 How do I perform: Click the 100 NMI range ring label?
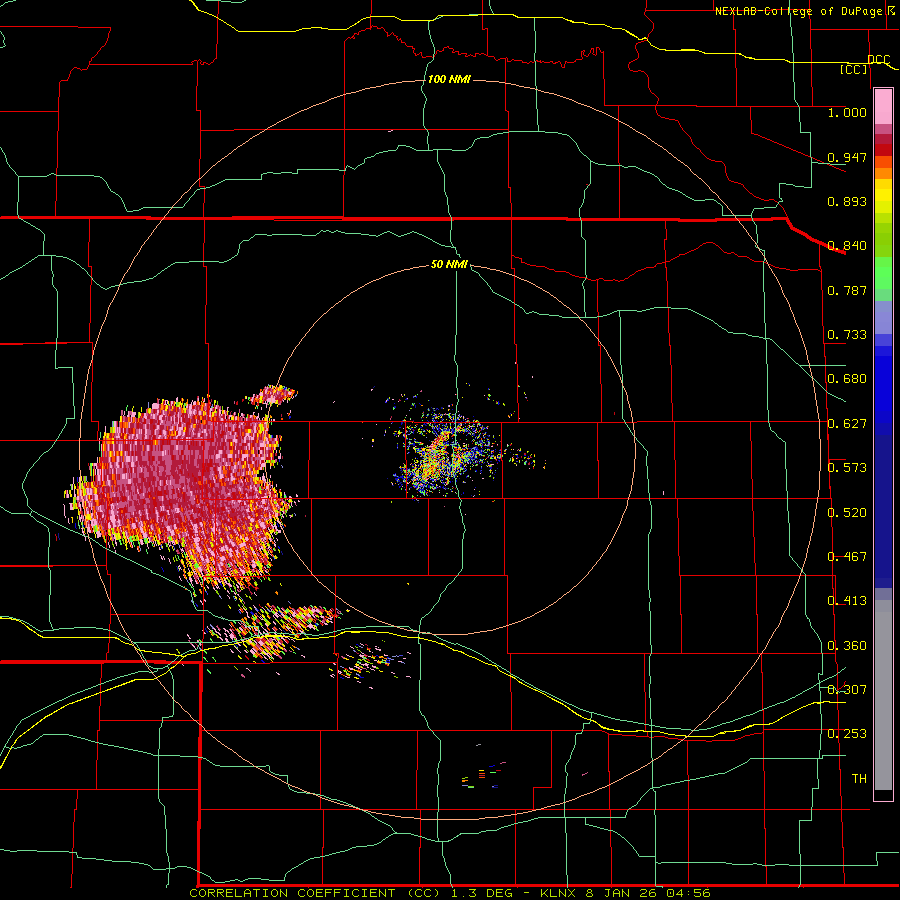point(449,79)
